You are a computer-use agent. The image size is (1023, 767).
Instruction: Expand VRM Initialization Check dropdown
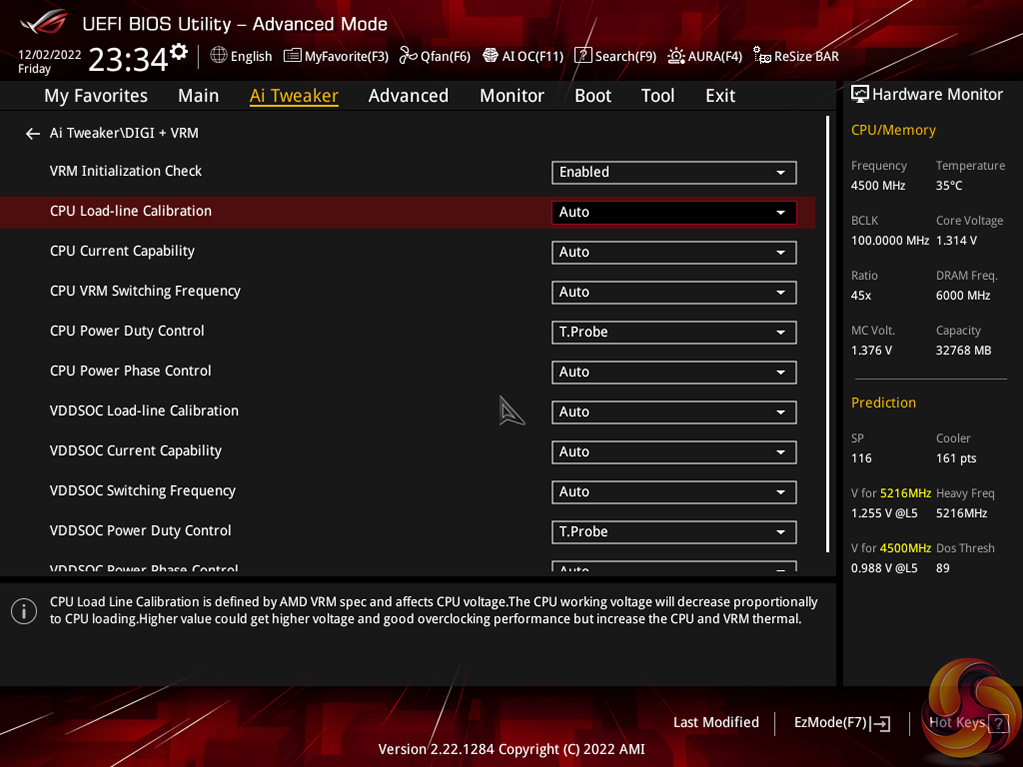(673, 172)
